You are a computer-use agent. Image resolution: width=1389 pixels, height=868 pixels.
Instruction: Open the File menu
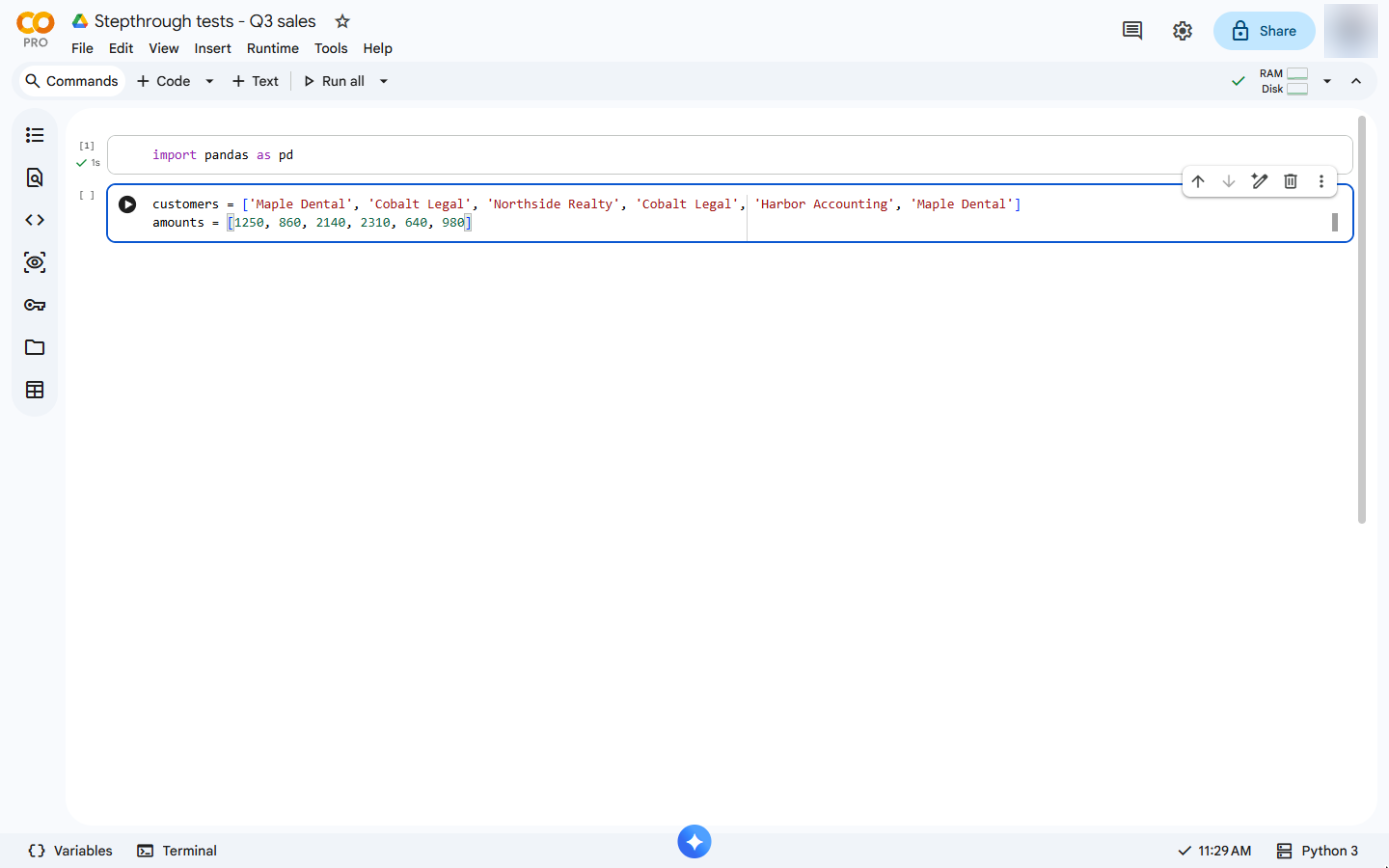pyautogui.click(x=82, y=48)
